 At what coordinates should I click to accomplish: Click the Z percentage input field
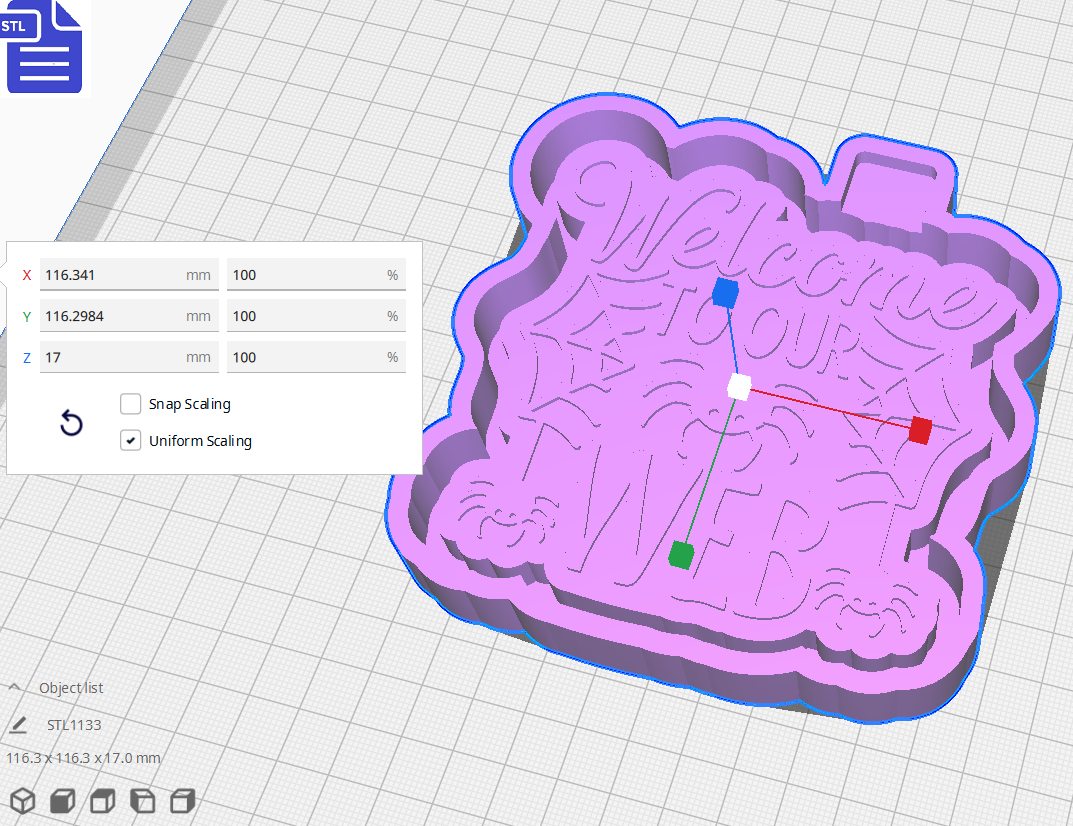[316, 357]
